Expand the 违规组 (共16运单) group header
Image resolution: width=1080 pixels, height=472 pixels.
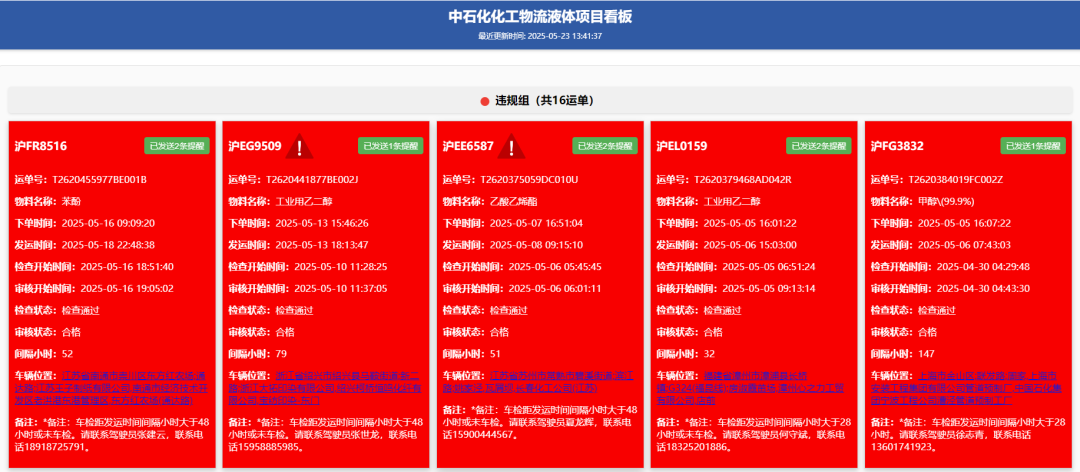[540, 101]
